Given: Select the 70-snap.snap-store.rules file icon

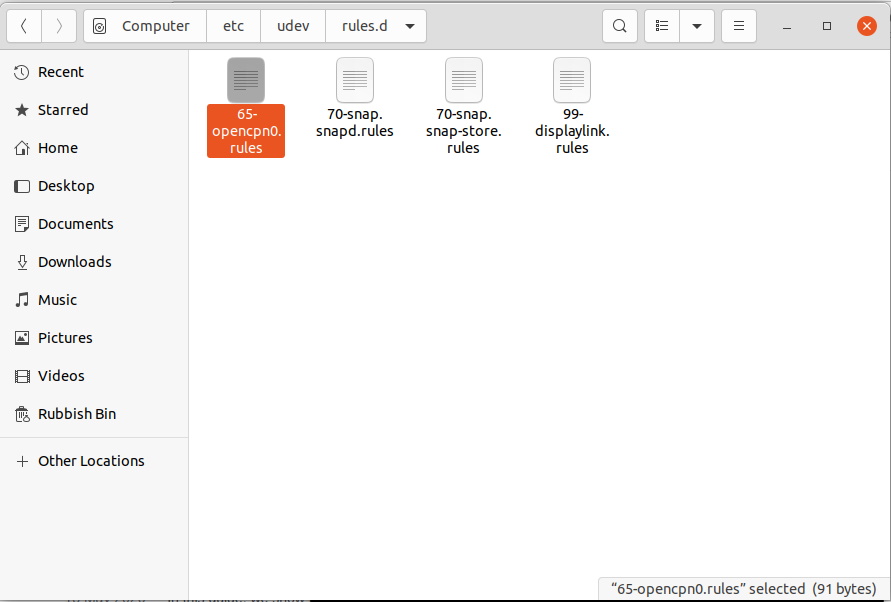Looking at the screenshot, I should point(464,80).
